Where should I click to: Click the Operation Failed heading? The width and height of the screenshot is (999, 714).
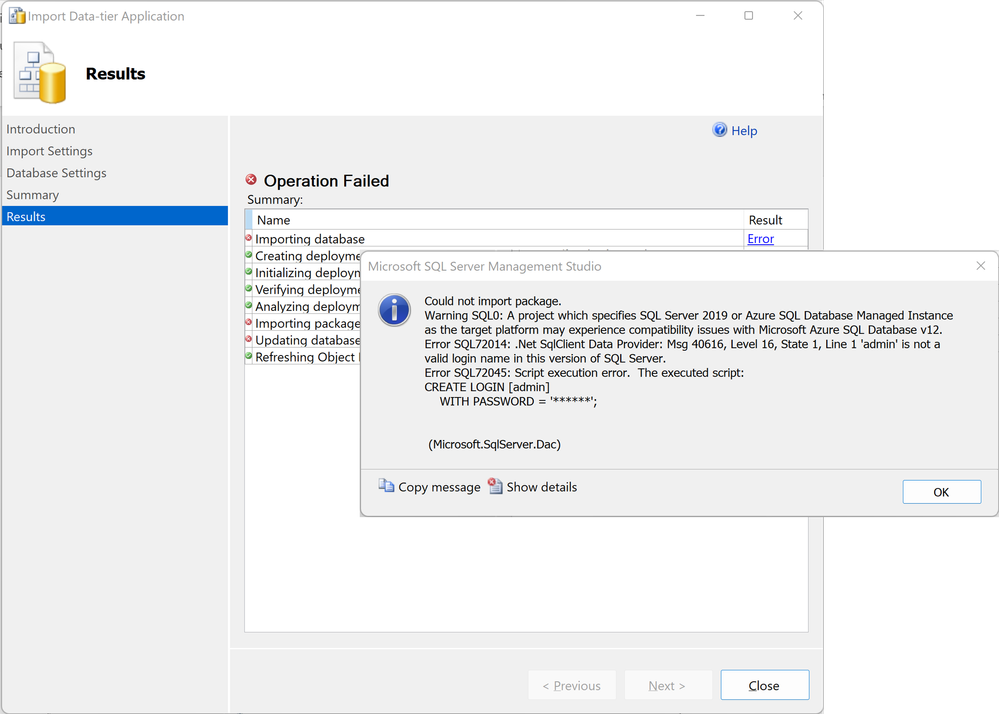(326, 181)
